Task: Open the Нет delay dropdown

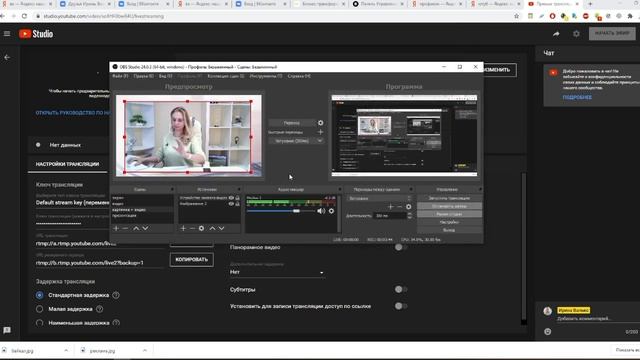Action: (x=277, y=272)
